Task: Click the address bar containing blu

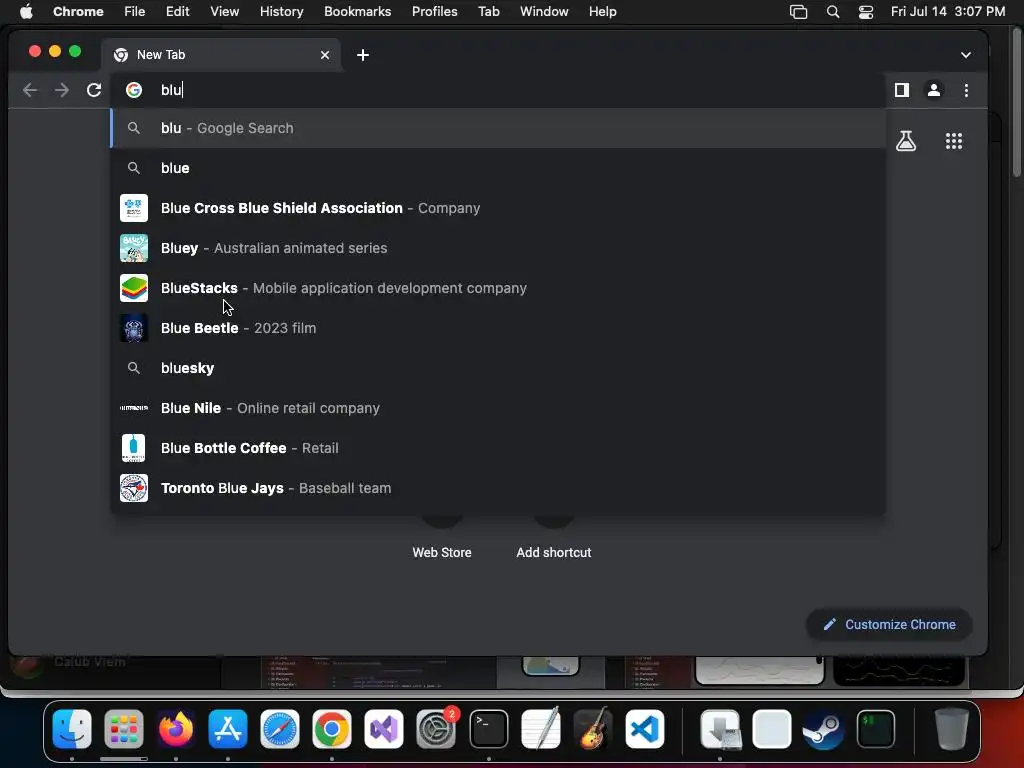Action: (x=498, y=90)
